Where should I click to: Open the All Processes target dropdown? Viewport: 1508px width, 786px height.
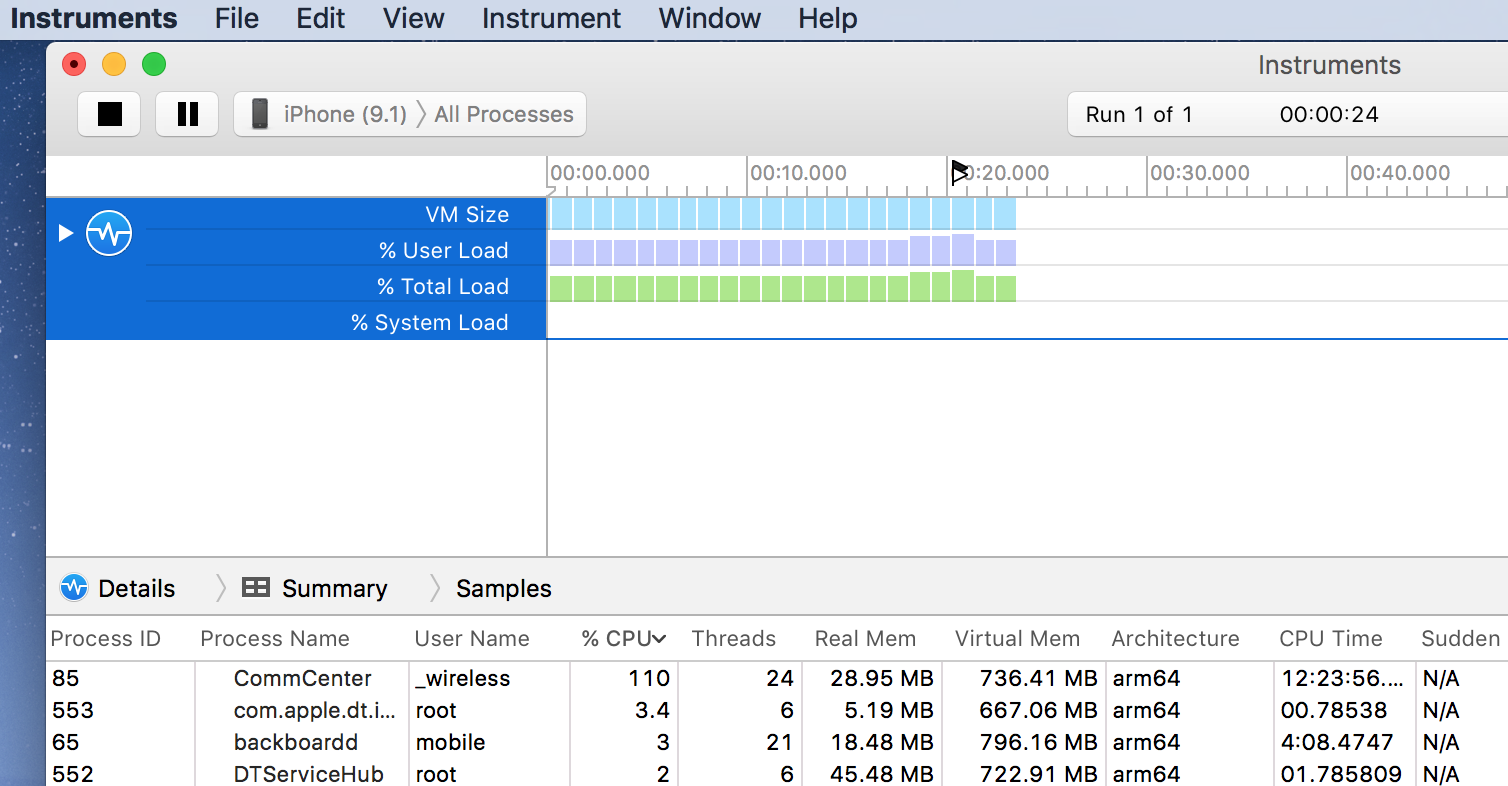coord(504,114)
